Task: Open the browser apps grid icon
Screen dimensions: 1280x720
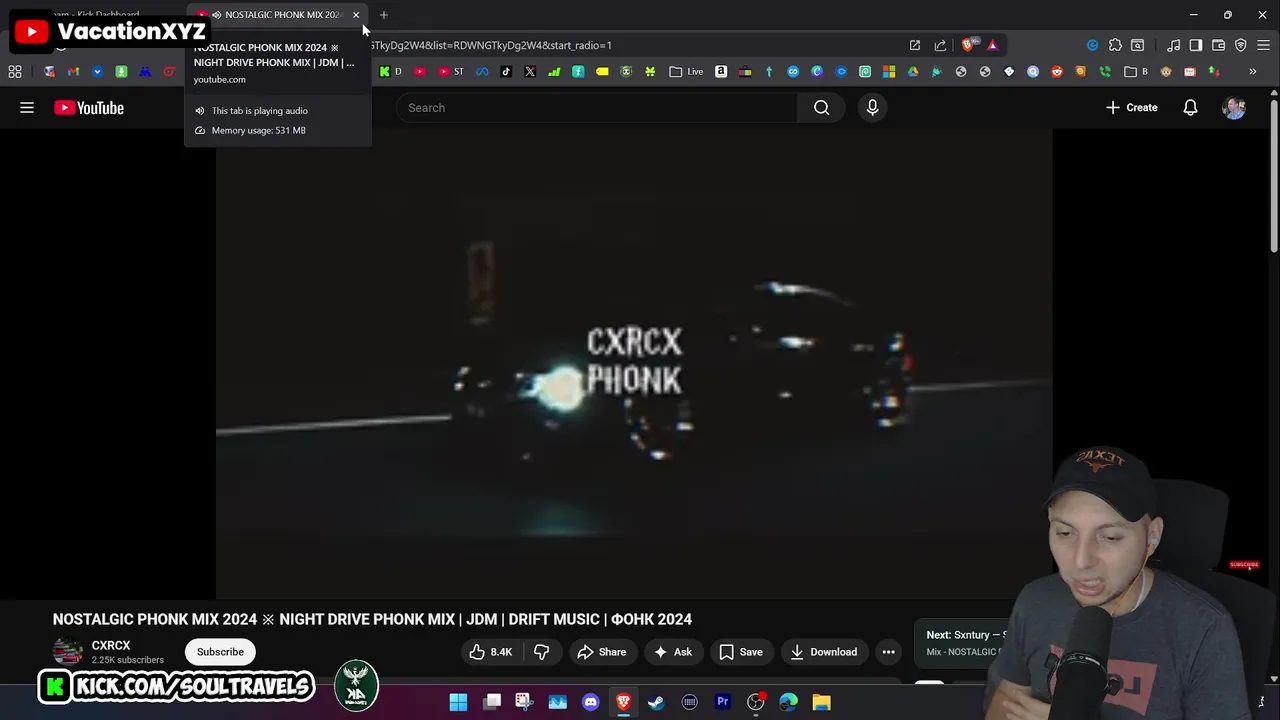Action: 15,71
